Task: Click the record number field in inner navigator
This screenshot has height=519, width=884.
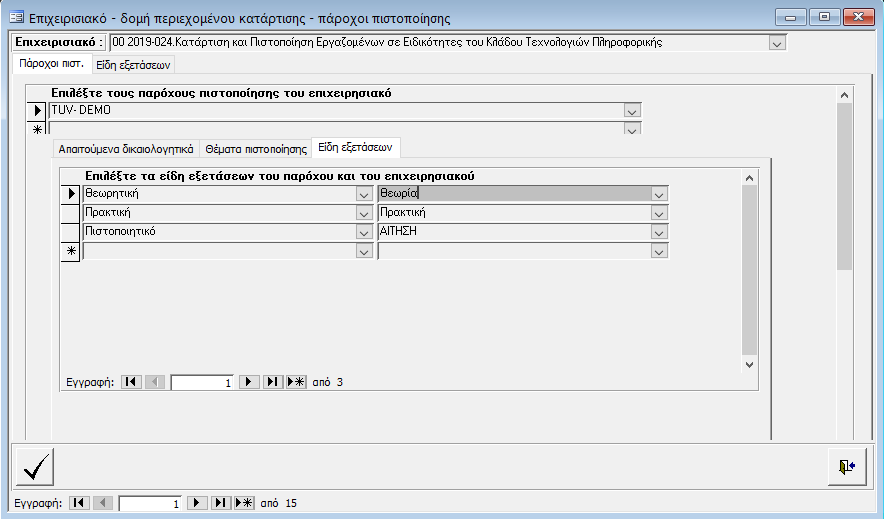Action: click(203, 382)
